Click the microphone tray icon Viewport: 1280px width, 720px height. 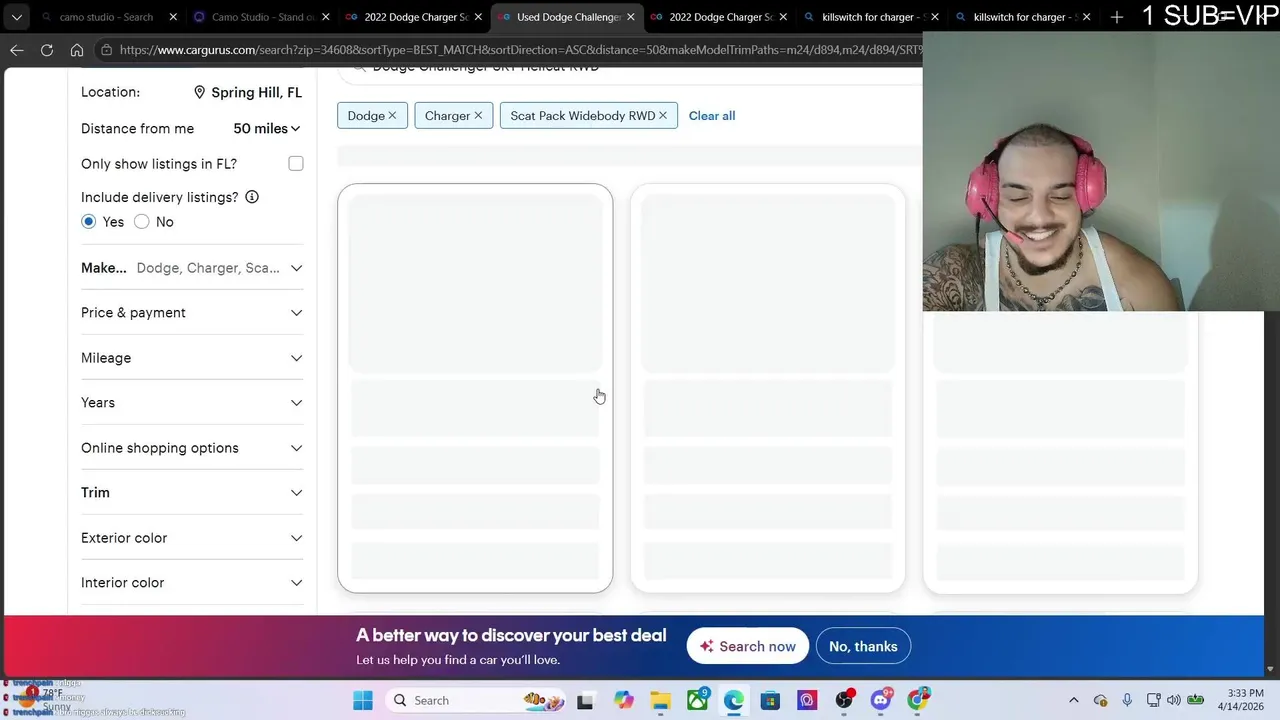point(1127,700)
